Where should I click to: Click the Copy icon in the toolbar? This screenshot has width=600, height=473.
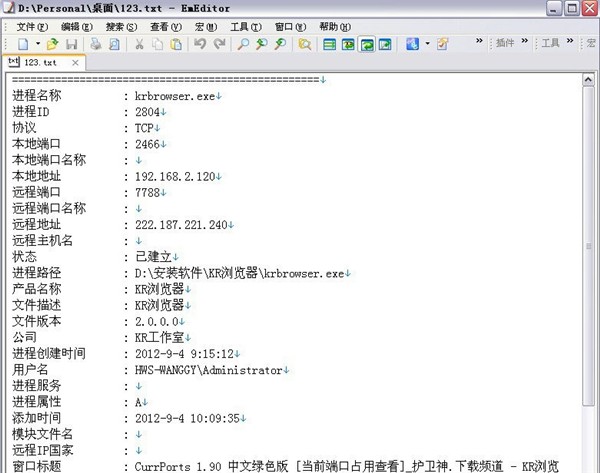tap(157, 44)
